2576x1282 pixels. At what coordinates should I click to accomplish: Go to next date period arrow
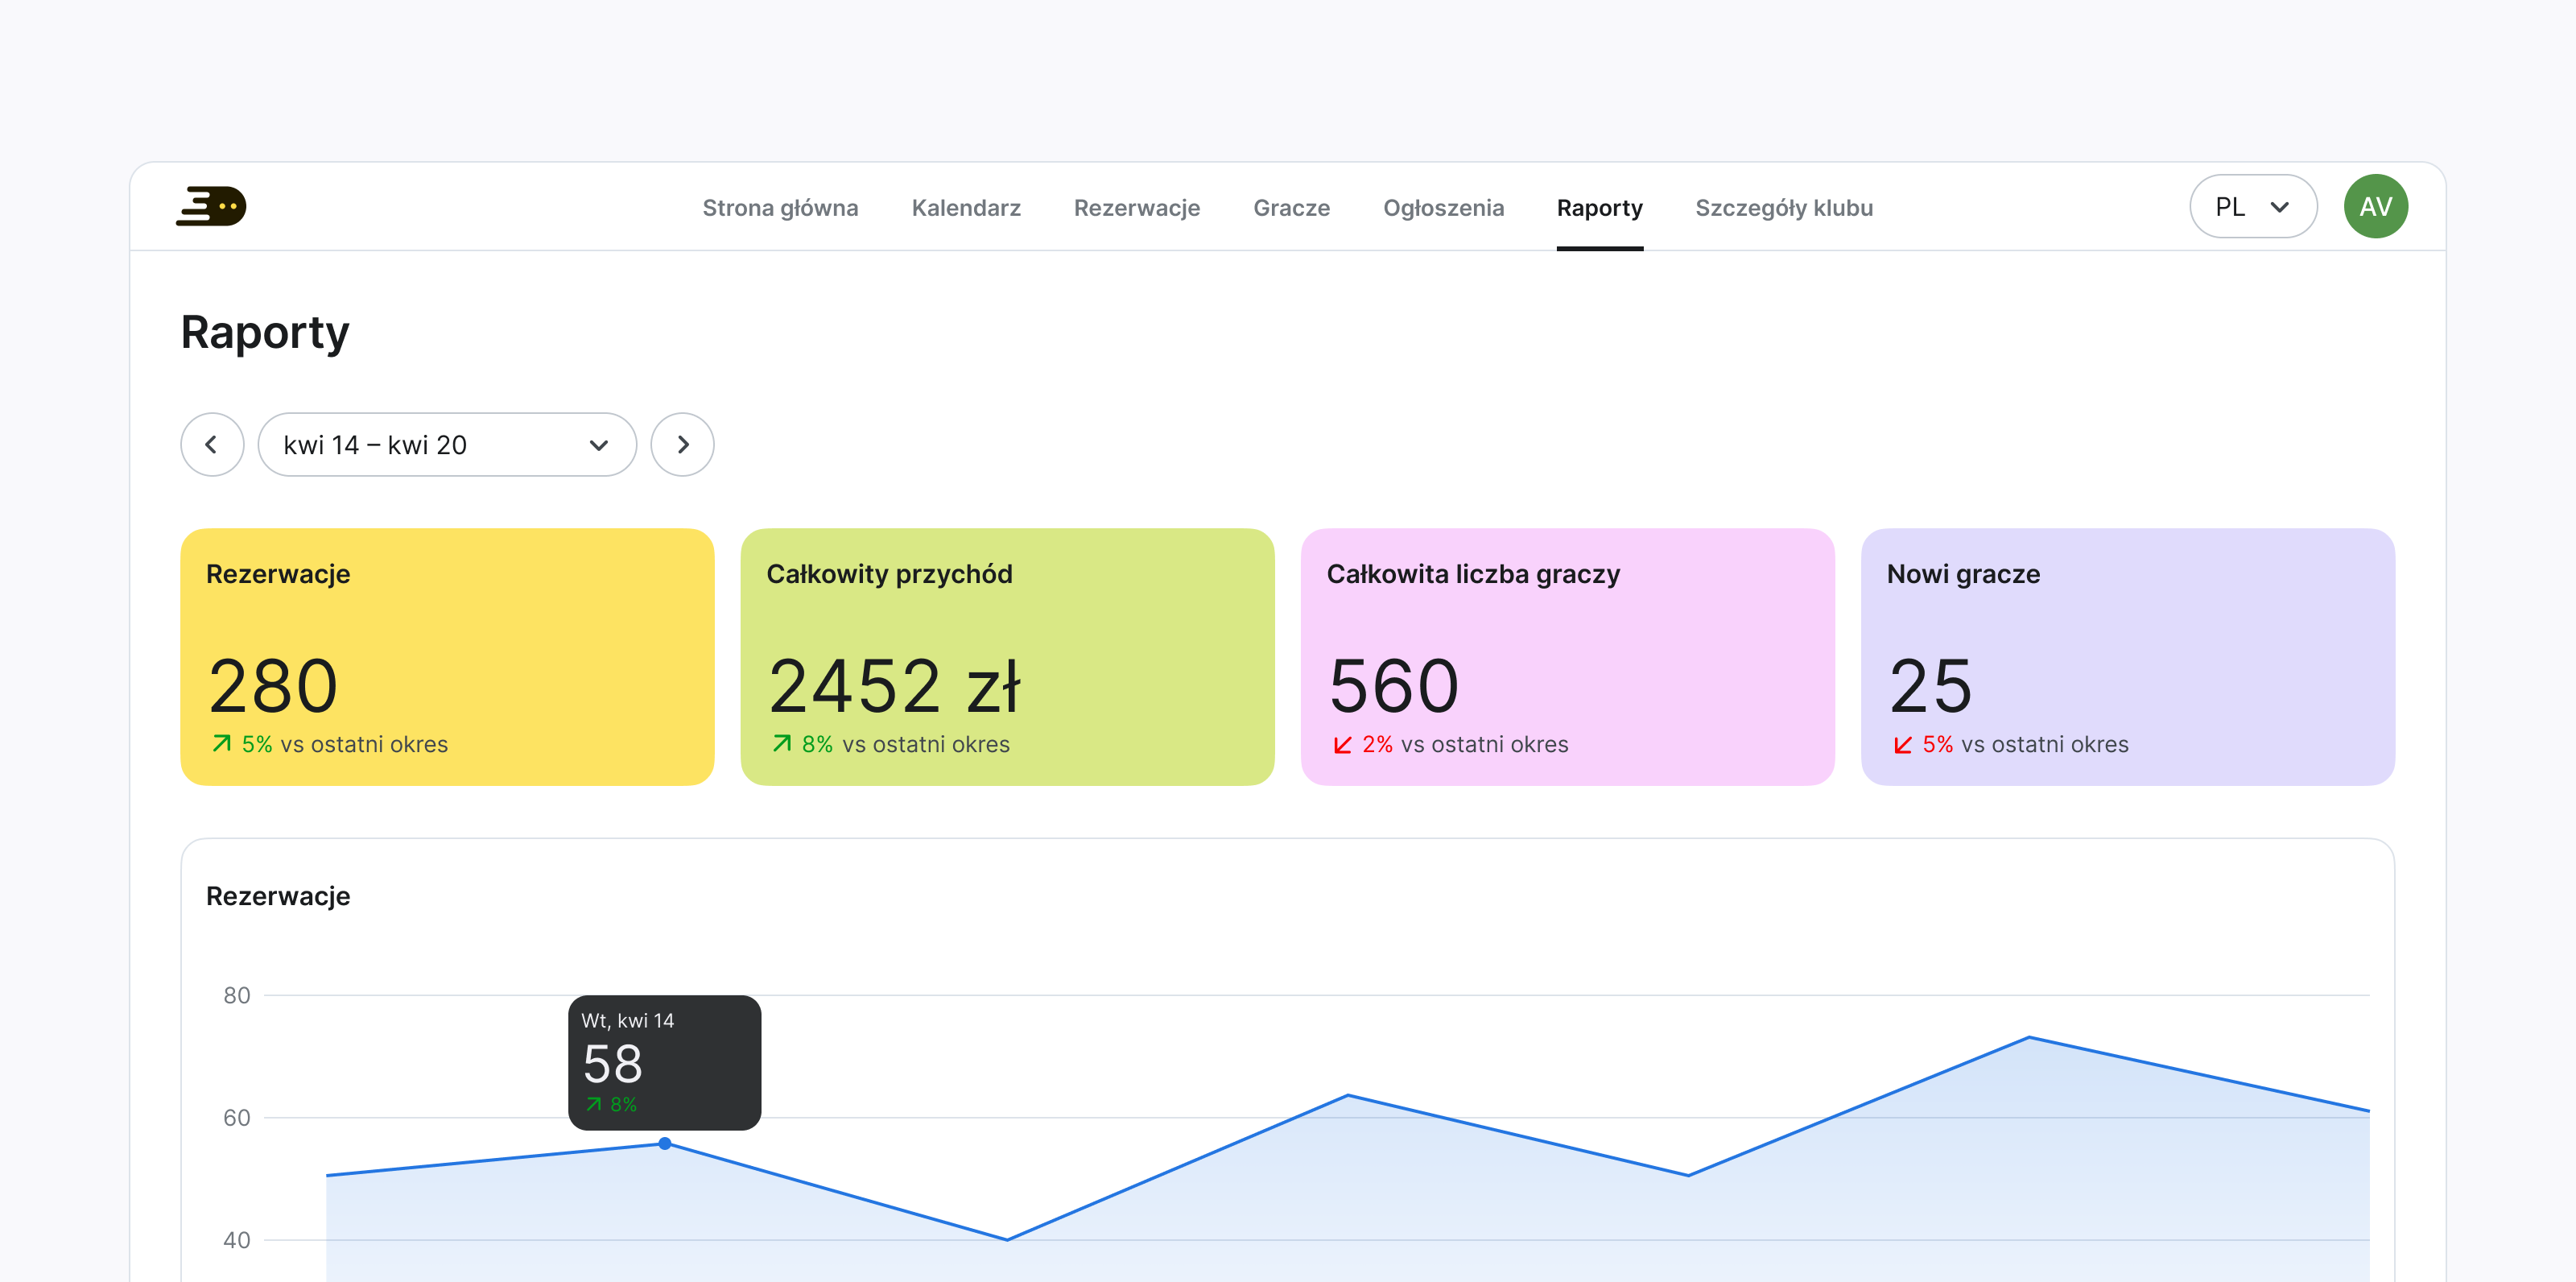point(682,445)
